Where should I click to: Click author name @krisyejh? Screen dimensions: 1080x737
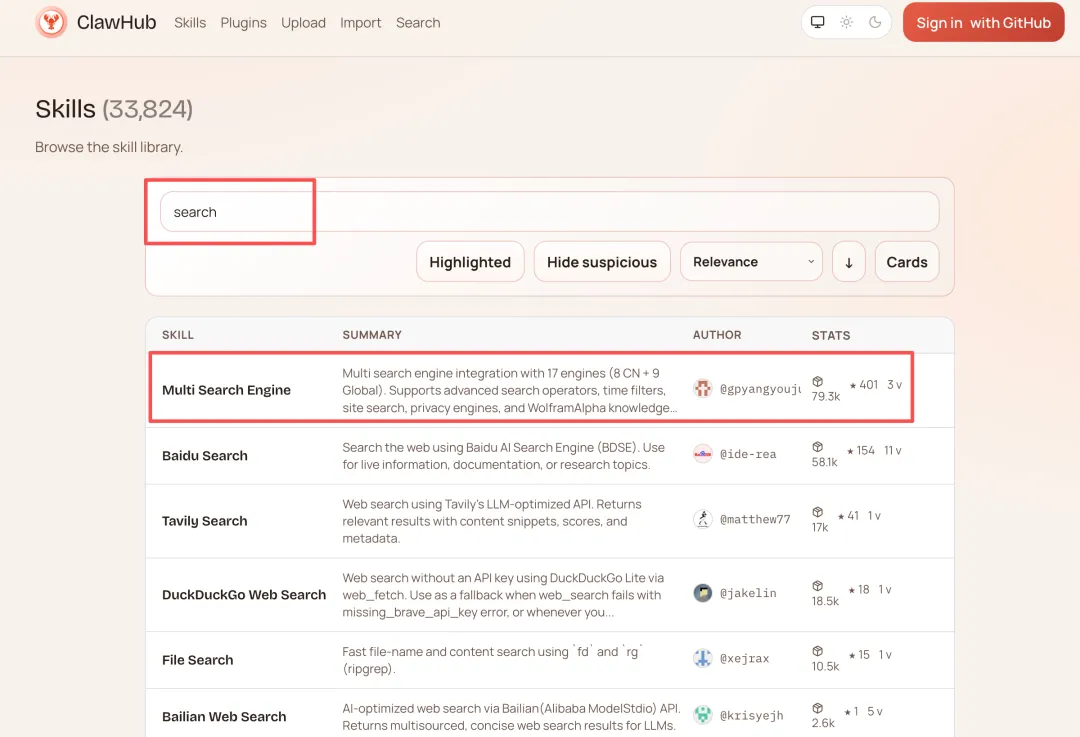point(751,715)
